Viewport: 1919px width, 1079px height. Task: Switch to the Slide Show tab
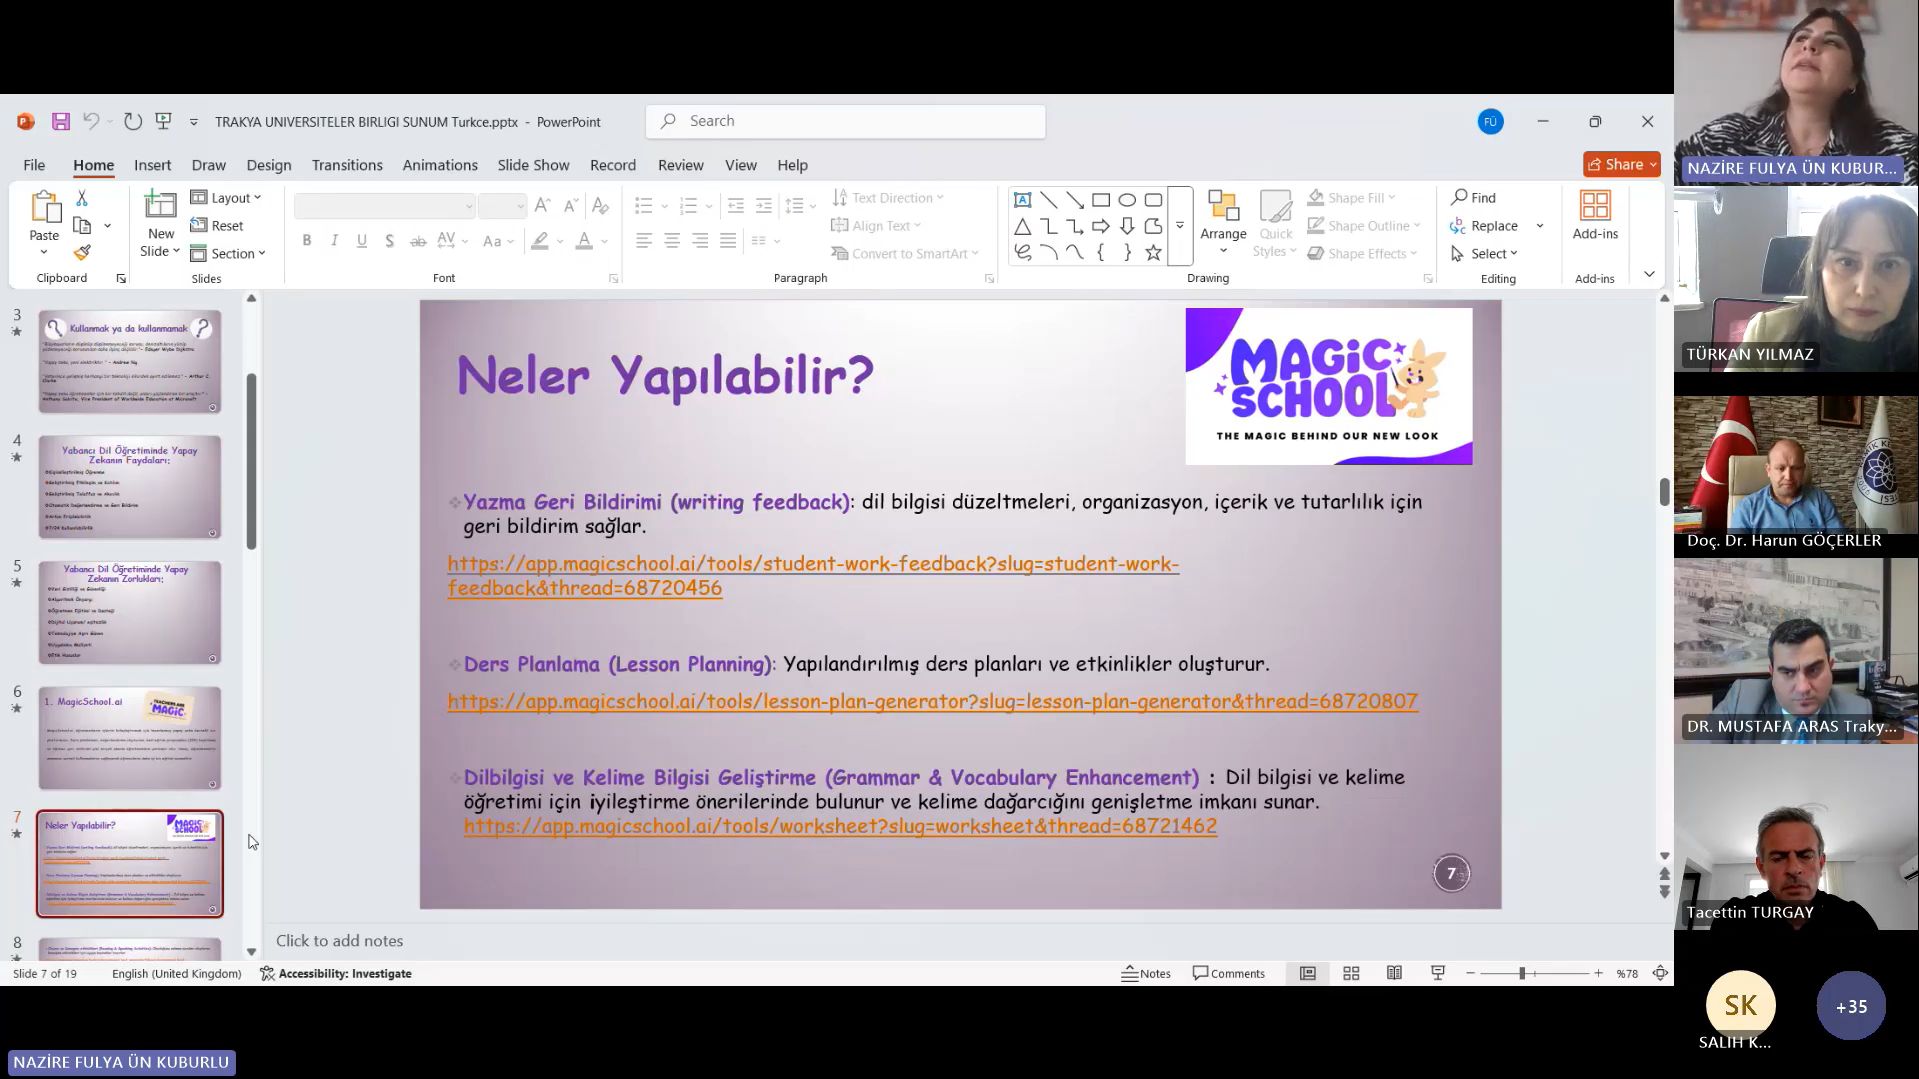pyautogui.click(x=533, y=165)
